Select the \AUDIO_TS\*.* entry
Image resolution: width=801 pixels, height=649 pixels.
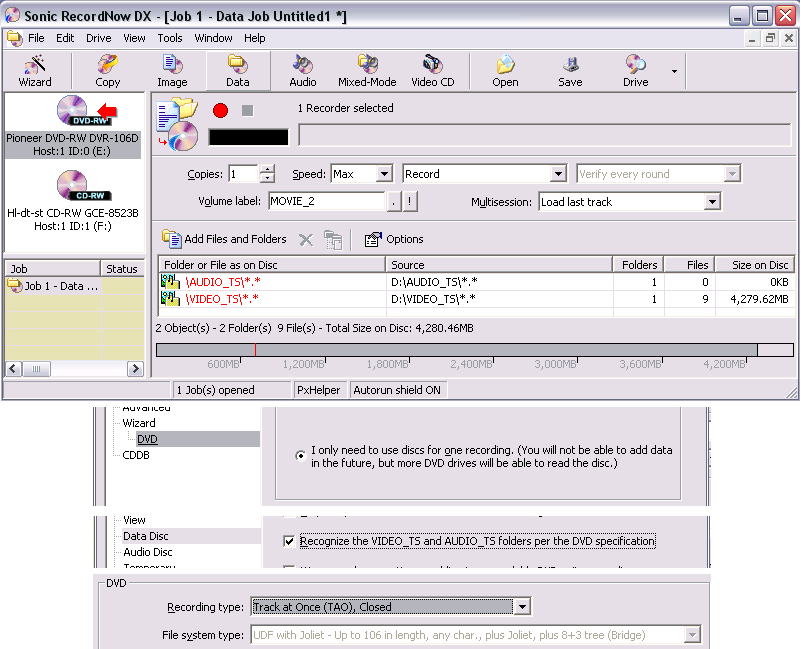click(223, 282)
